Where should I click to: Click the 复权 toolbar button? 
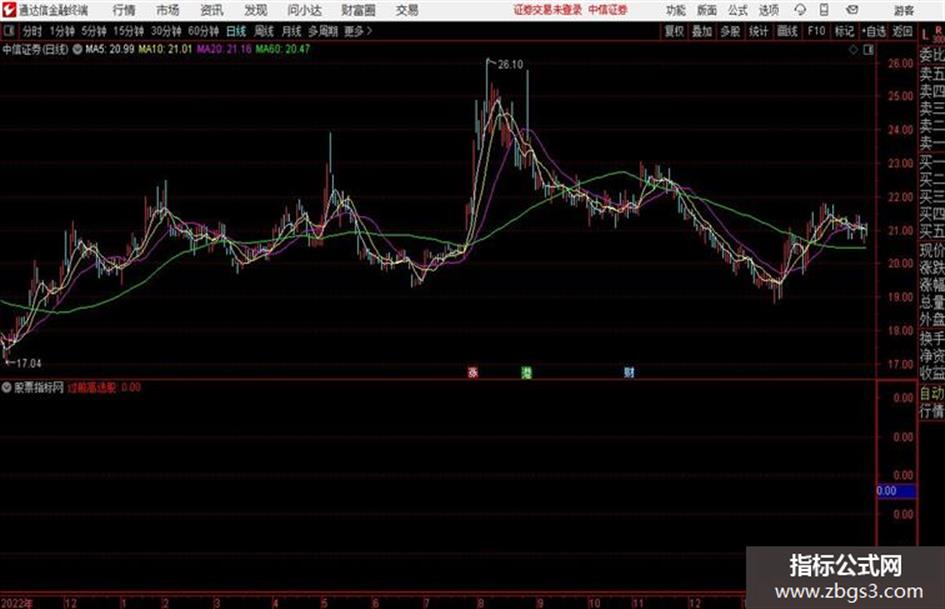click(674, 31)
